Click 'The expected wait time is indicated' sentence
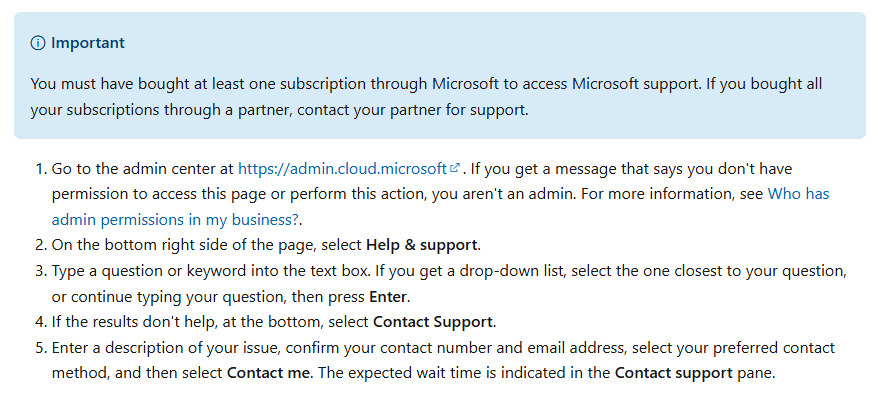This screenshot has width=876, height=412. coord(450,374)
